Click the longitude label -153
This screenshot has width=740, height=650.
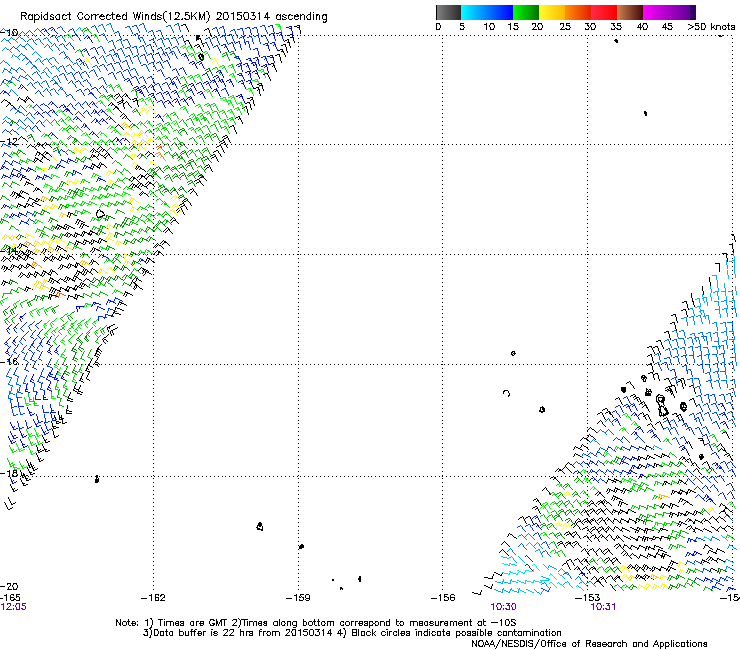(588, 598)
